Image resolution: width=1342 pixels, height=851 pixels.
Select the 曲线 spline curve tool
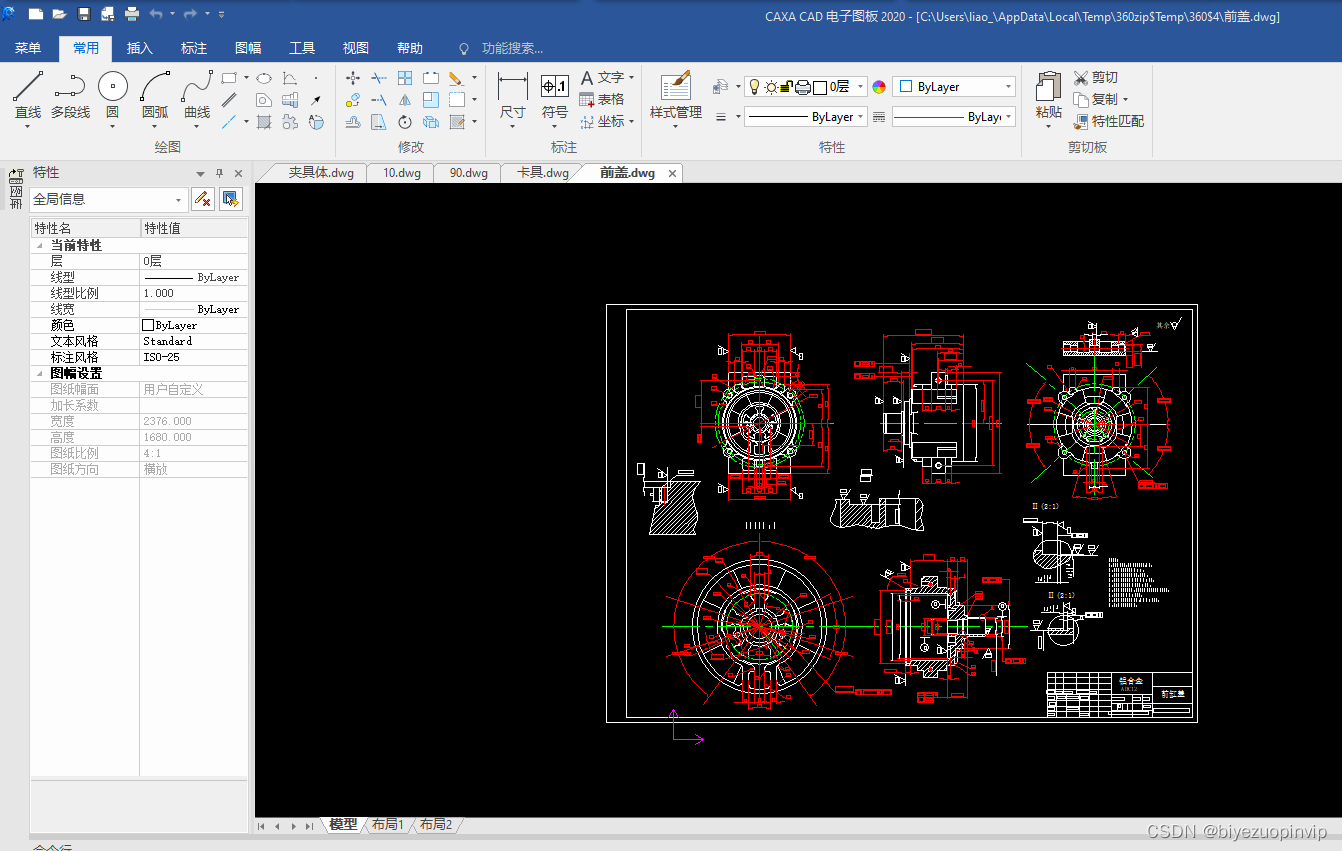point(197,97)
